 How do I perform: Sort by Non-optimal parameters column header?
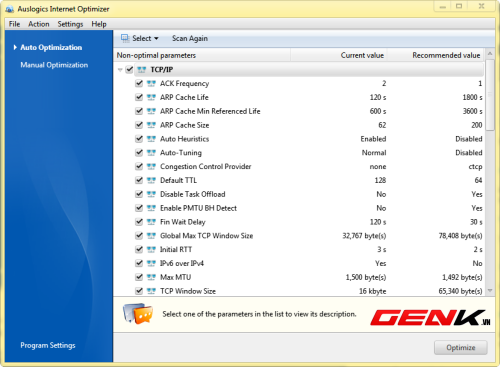click(202, 55)
